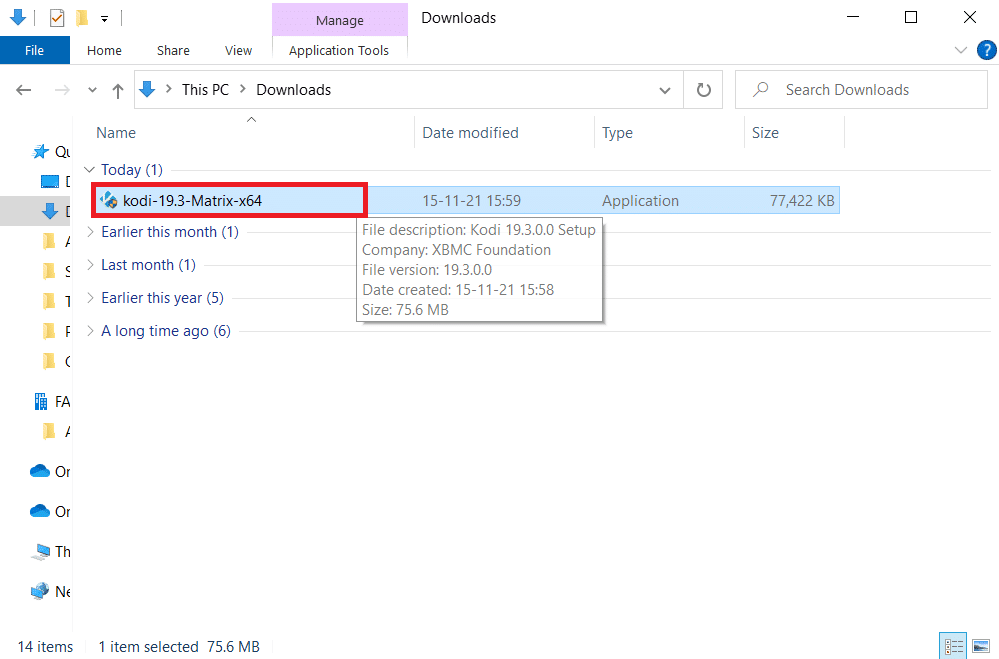Go up one folder level arrow
999x659 pixels.
117,91
